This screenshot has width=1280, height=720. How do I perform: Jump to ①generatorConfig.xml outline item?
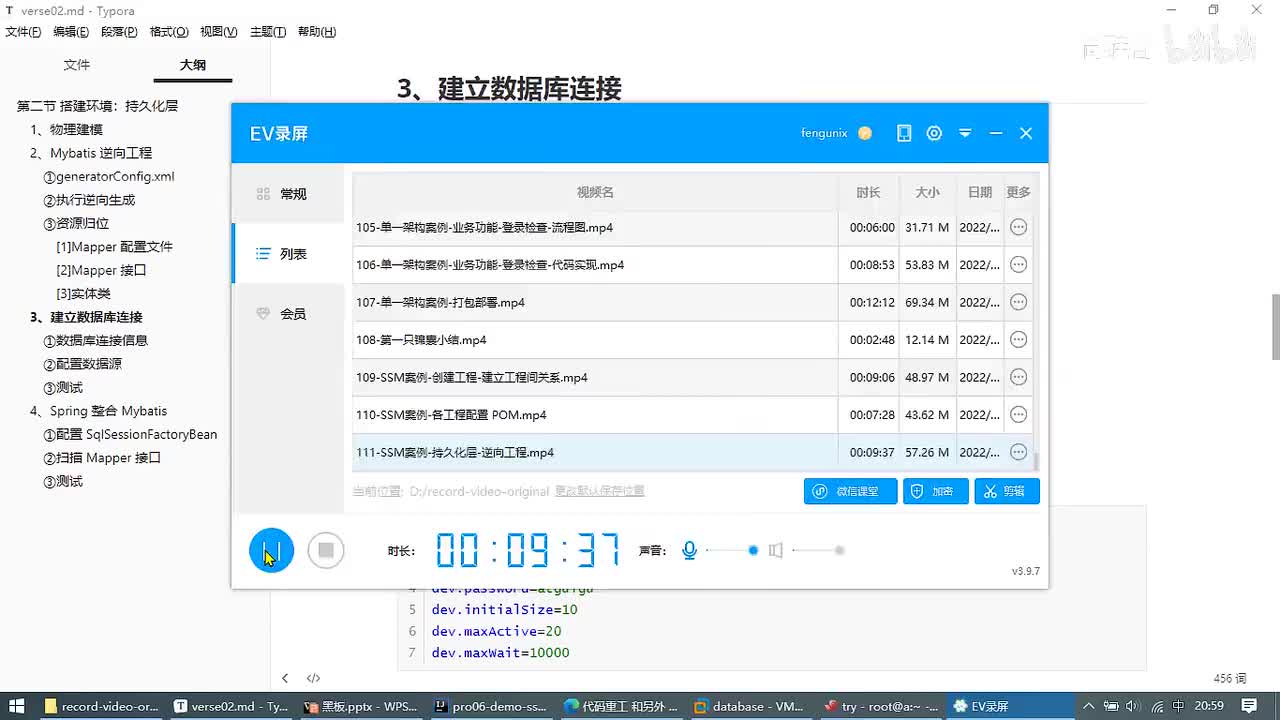(x=109, y=176)
